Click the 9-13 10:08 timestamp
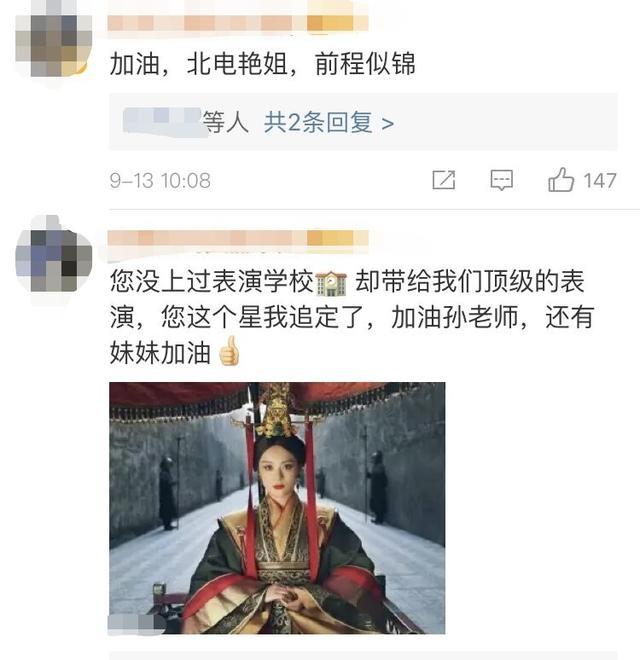 (x=160, y=181)
